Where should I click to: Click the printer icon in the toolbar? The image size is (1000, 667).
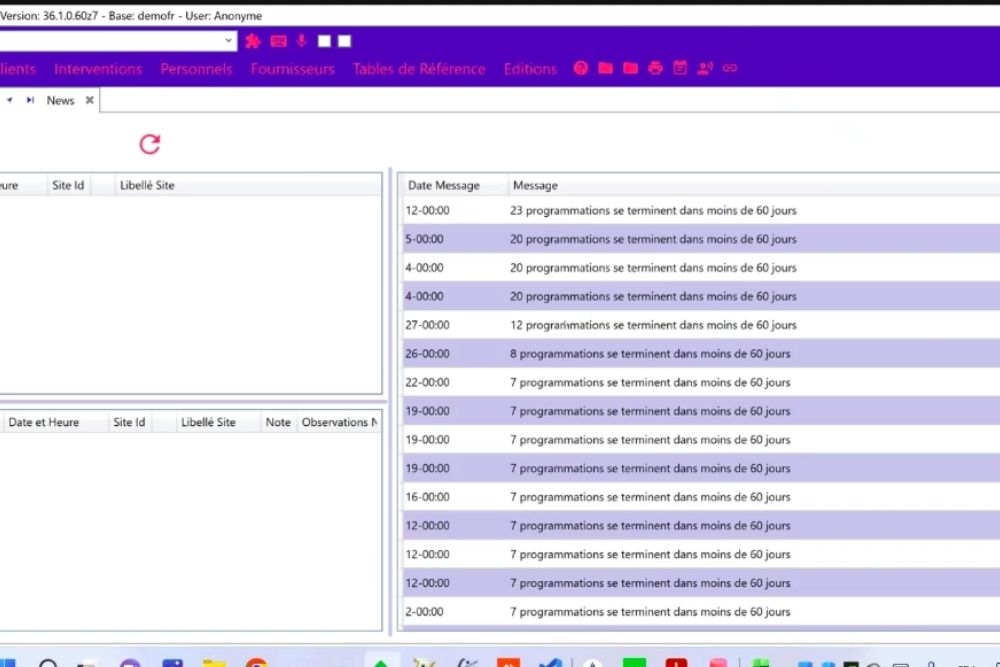(x=655, y=68)
